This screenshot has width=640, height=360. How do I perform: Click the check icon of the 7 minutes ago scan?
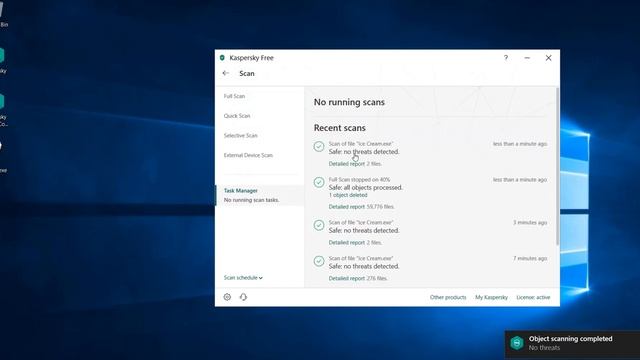[319, 261]
